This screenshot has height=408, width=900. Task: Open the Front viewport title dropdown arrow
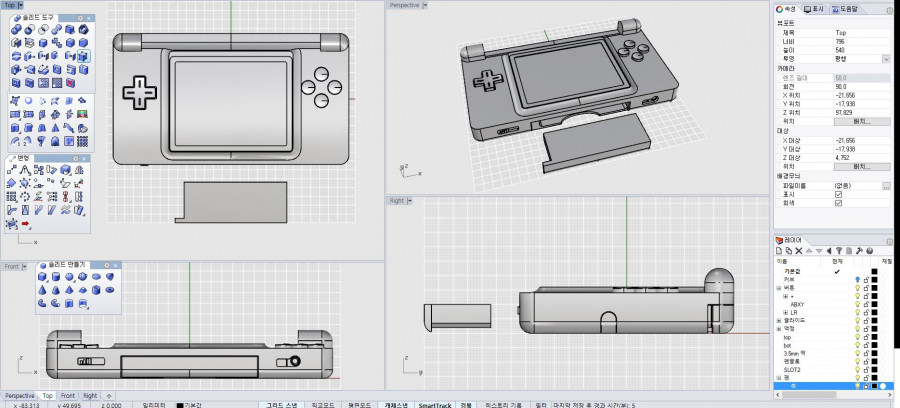(x=25, y=266)
